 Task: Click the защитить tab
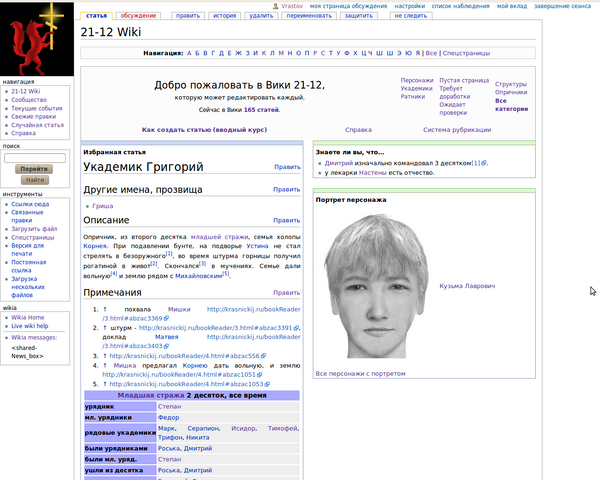[359, 16]
